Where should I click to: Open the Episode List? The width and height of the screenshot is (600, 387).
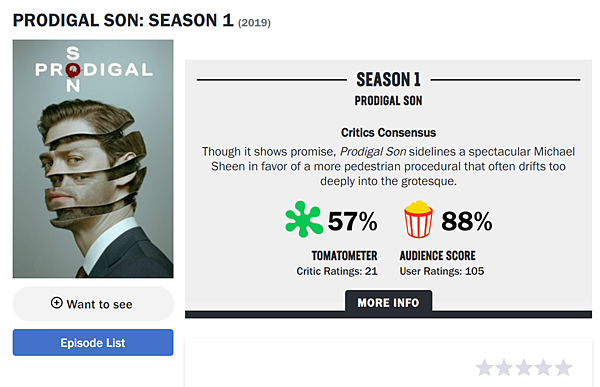point(93,343)
